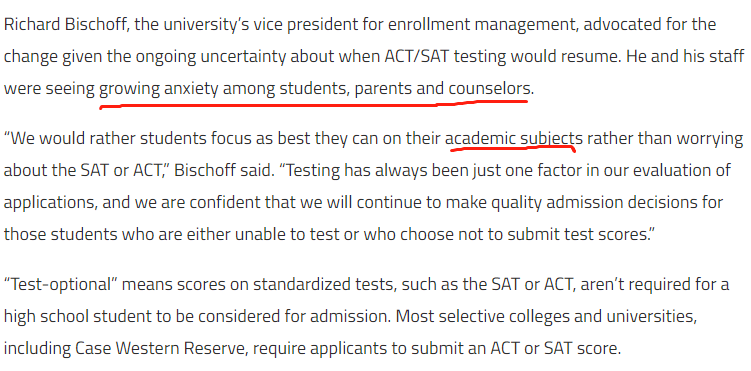Click the word 'counselors' above red underline
This screenshot has height=371, width=751.
click(488, 89)
